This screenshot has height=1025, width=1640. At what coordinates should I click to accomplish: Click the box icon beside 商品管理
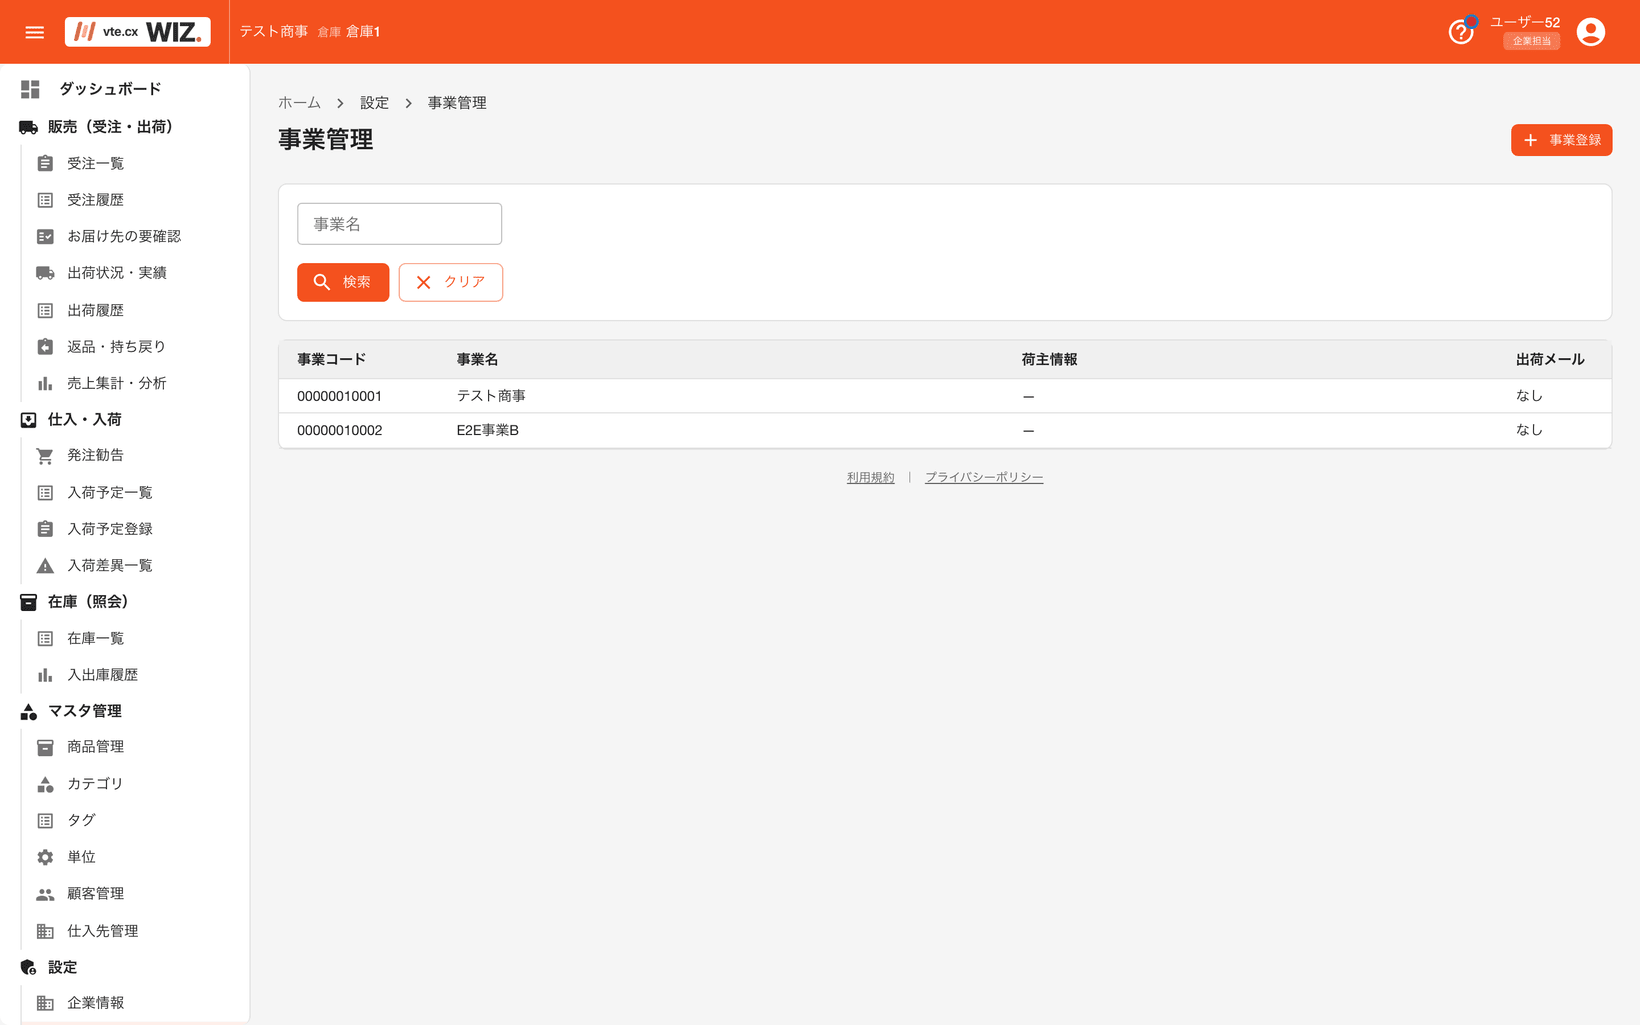(45, 747)
